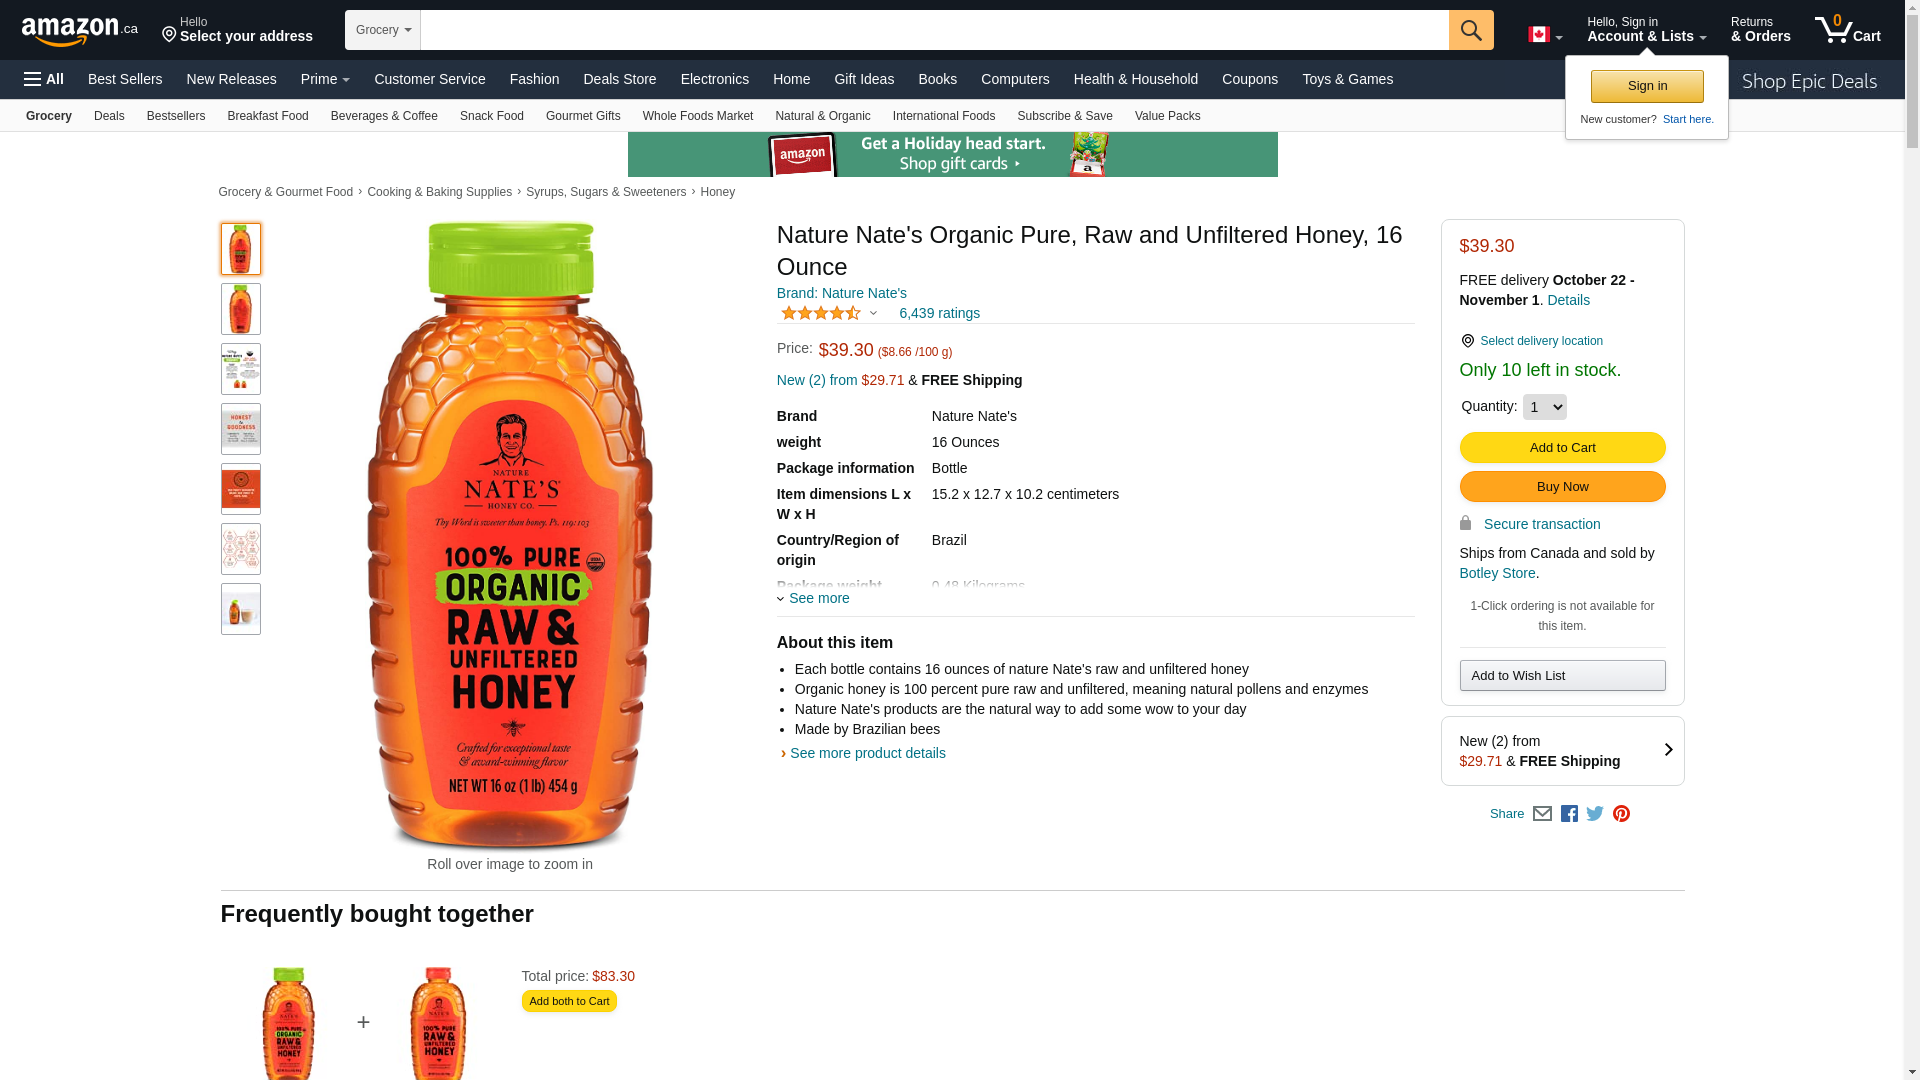Go to Amazon.ca home logo
Screen dimensions: 1920x1080
tap(79, 31)
